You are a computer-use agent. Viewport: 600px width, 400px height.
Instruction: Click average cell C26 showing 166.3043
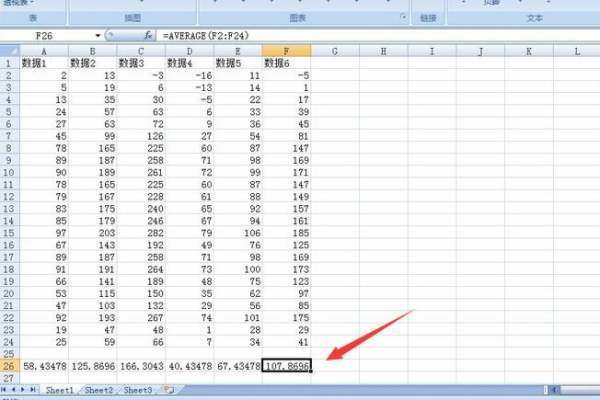pos(141,366)
